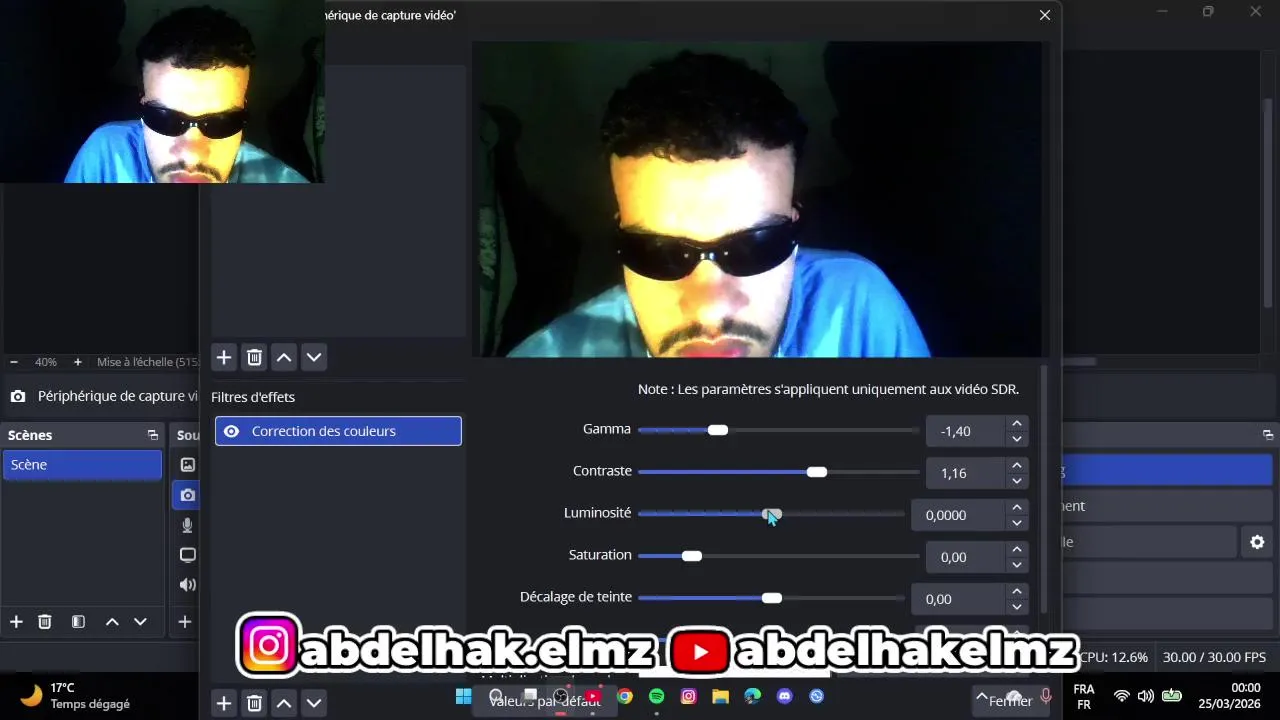Increase Saturation value with its up arrow
The height and width of the screenshot is (720, 1280).
tap(1017, 550)
